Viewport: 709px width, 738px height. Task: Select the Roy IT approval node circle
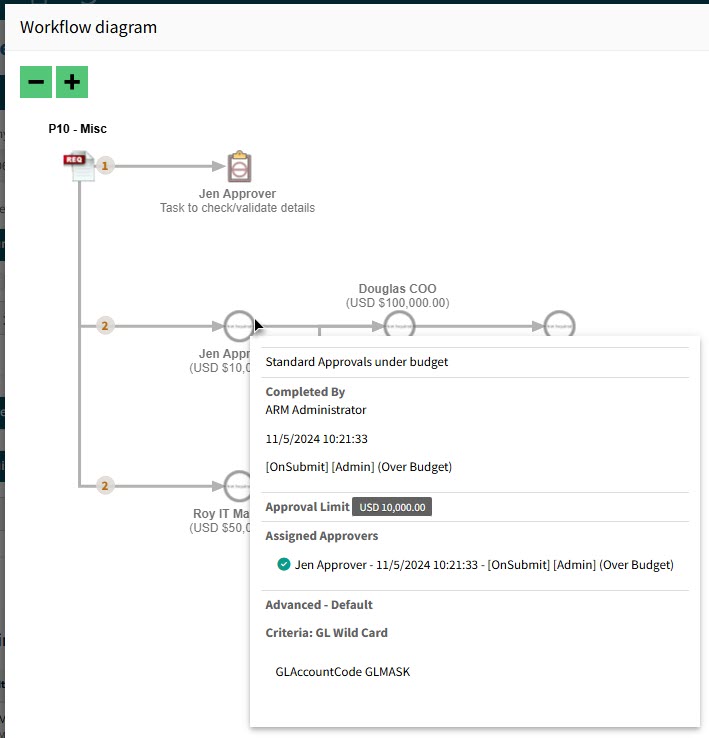[238, 485]
